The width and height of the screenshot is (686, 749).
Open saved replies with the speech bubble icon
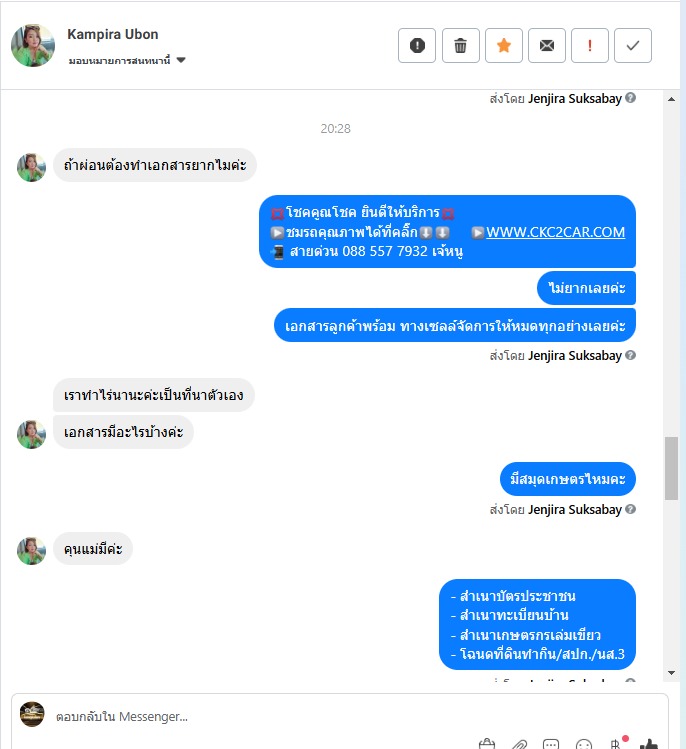pos(551,744)
